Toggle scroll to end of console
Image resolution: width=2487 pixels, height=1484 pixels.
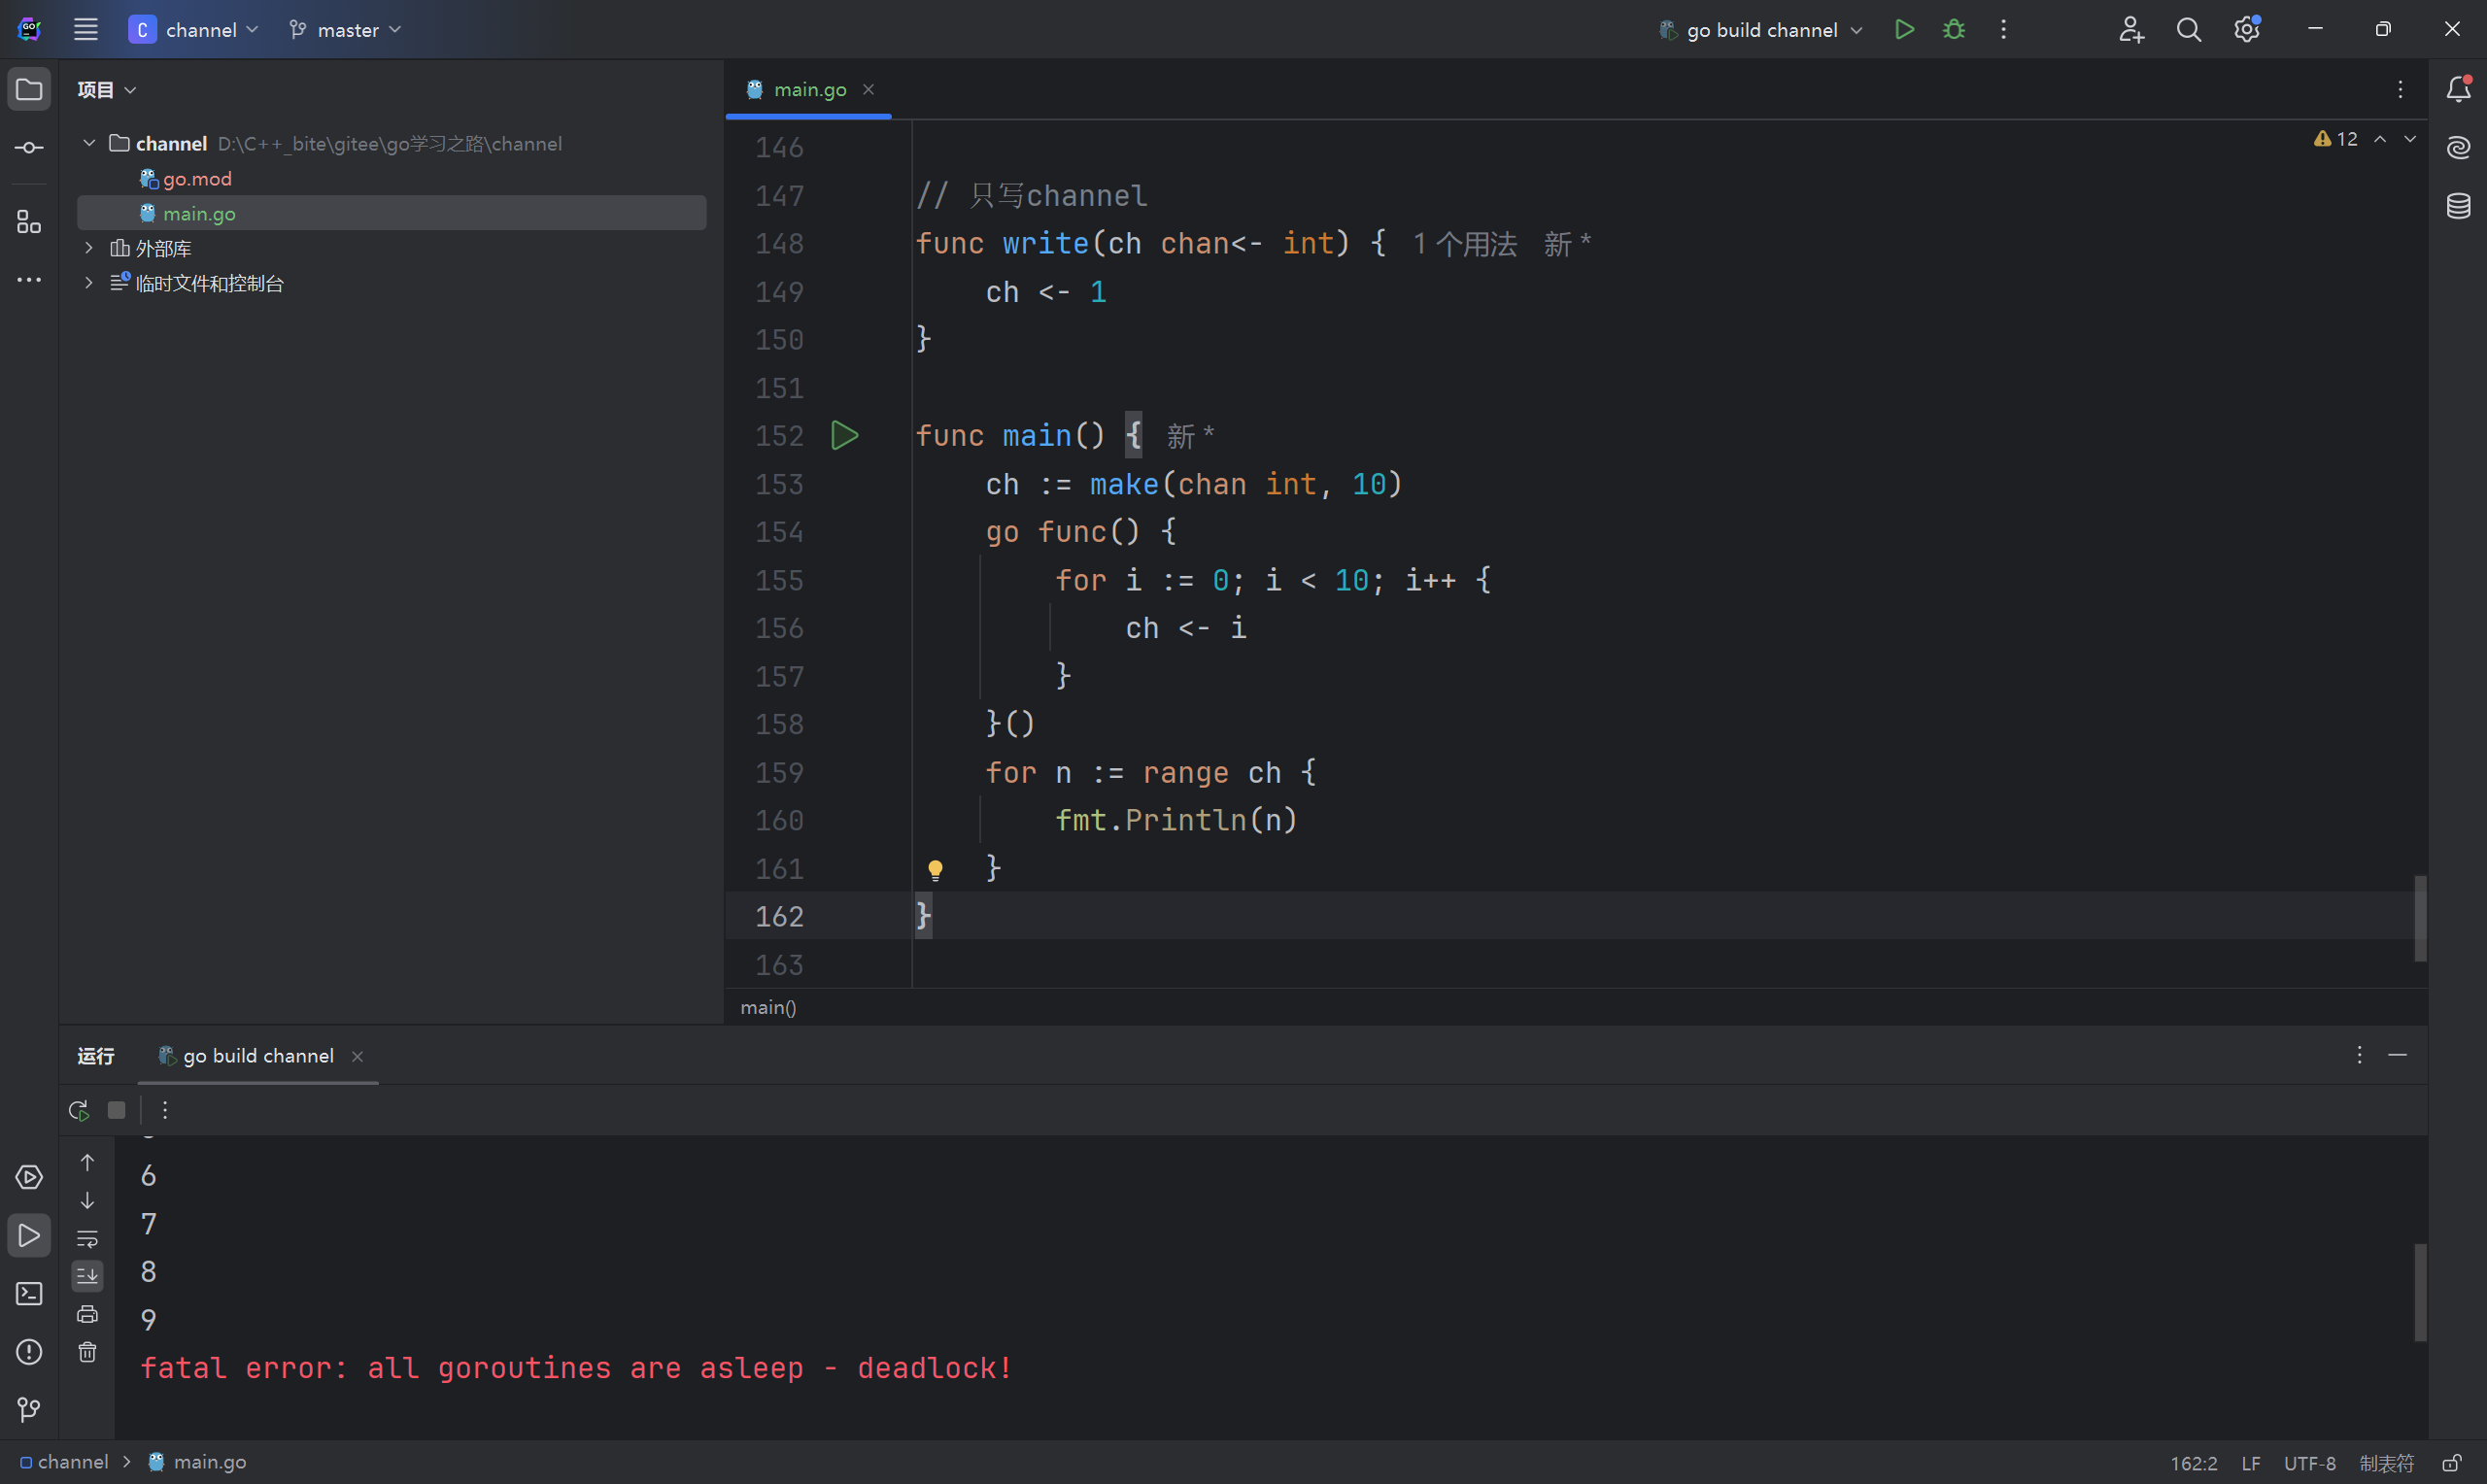click(x=87, y=1276)
